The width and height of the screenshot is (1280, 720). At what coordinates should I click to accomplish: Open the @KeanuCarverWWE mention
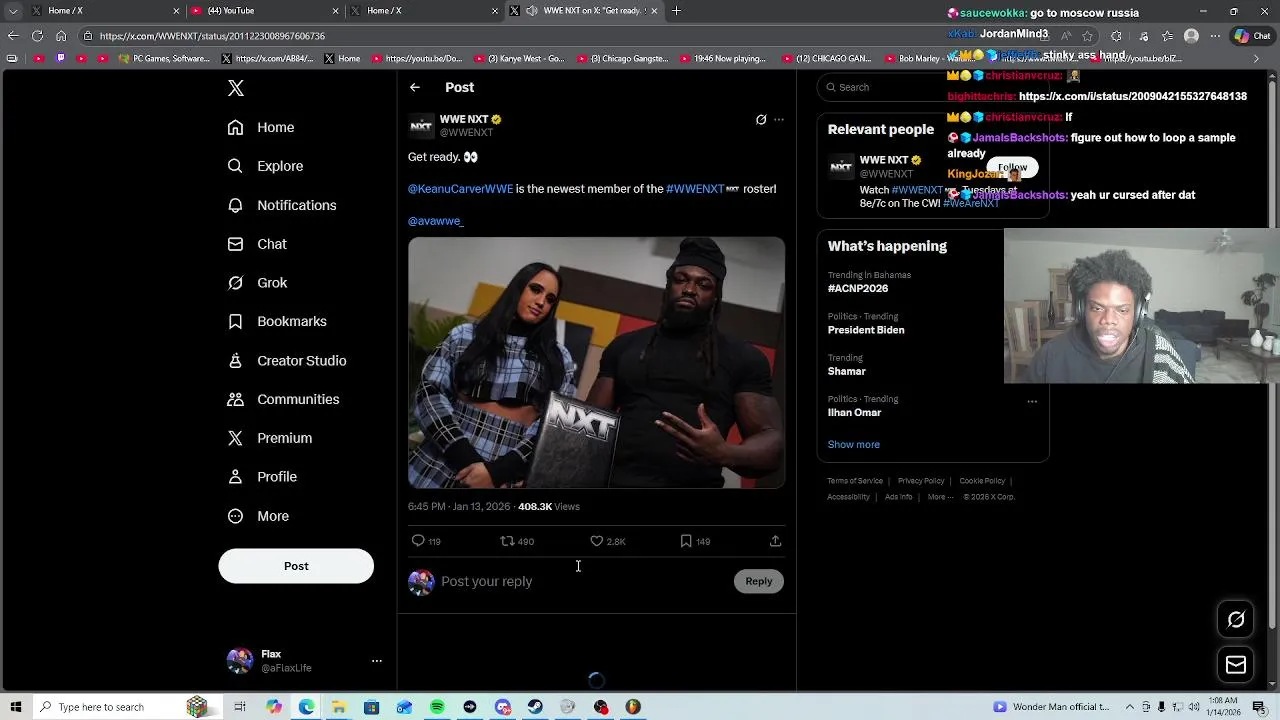(460, 189)
